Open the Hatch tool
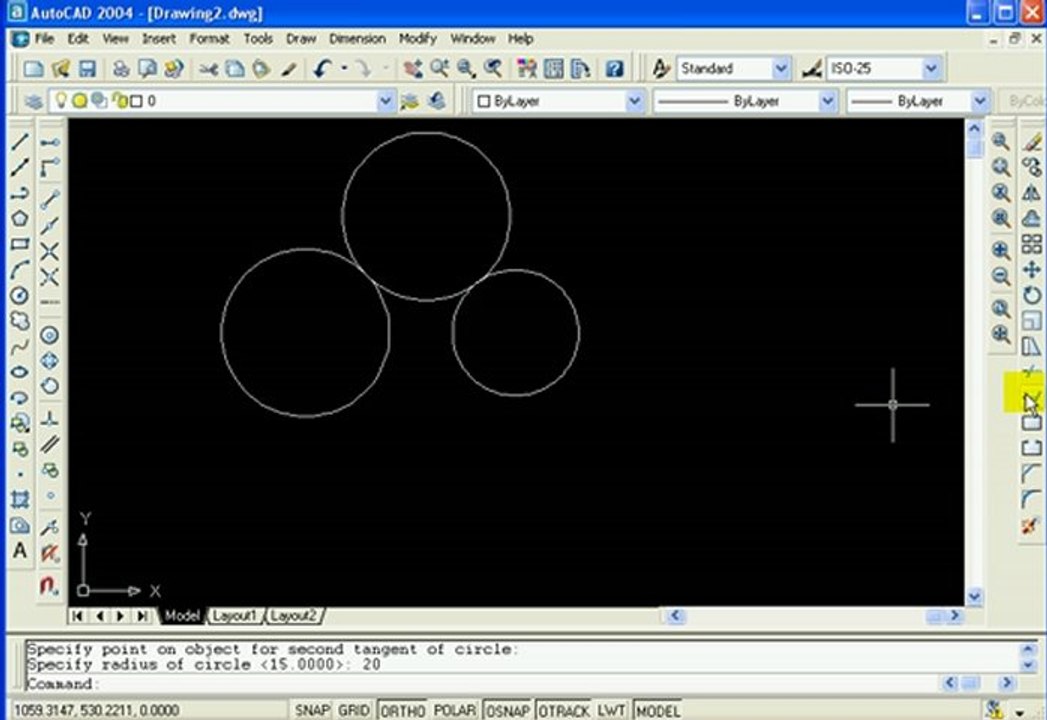The height and width of the screenshot is (720, 1047). coord(19,500)
